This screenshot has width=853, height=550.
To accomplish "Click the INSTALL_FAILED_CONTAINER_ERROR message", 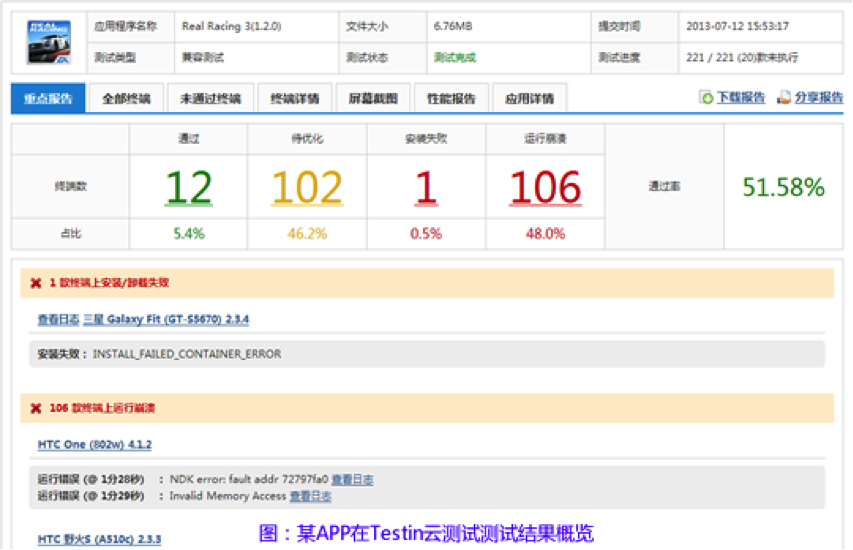I will point(187,354).
